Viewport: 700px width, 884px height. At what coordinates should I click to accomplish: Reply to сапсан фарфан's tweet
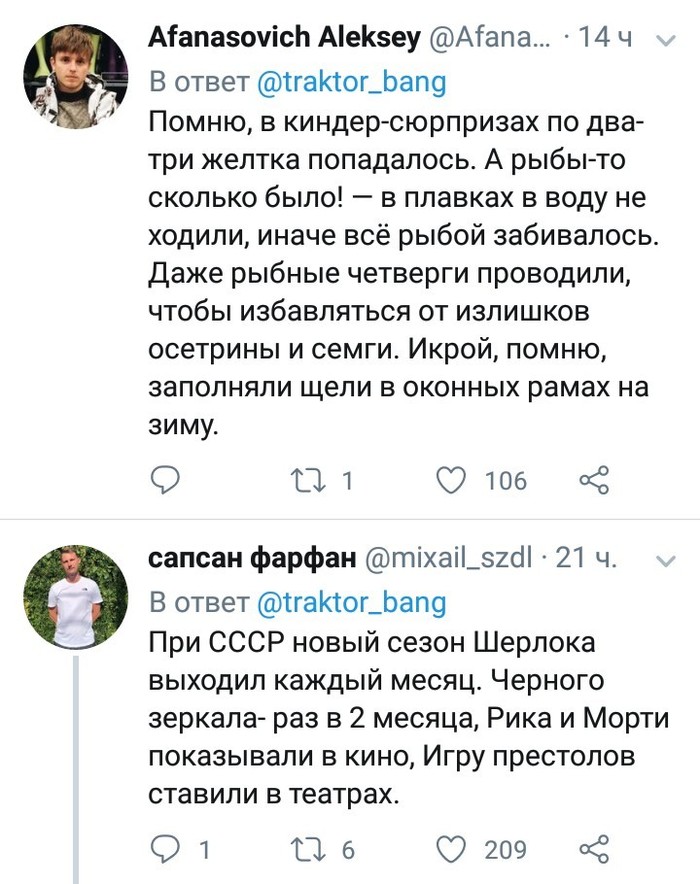pyautogui.click(x=164, y=850)
